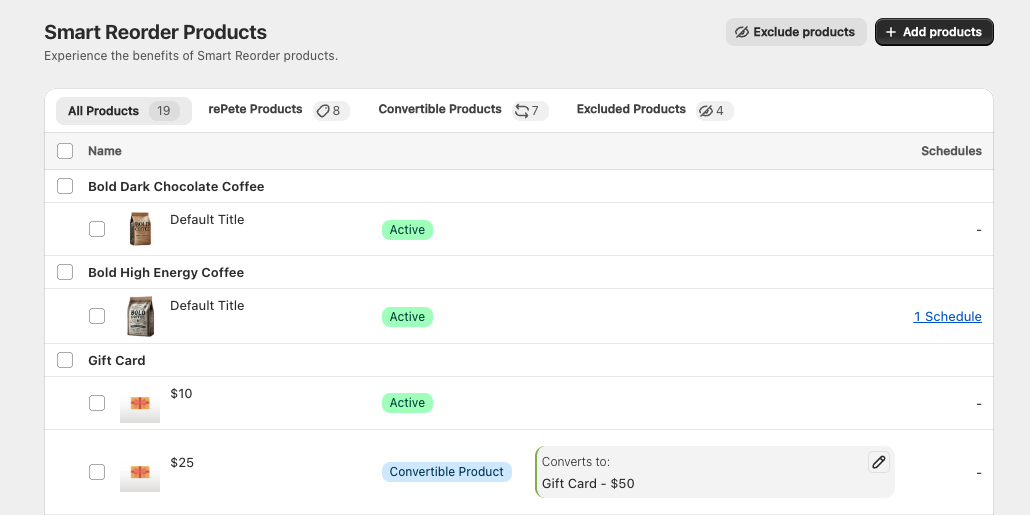Switch to the rePete Products tab

[x=279, y=110]
